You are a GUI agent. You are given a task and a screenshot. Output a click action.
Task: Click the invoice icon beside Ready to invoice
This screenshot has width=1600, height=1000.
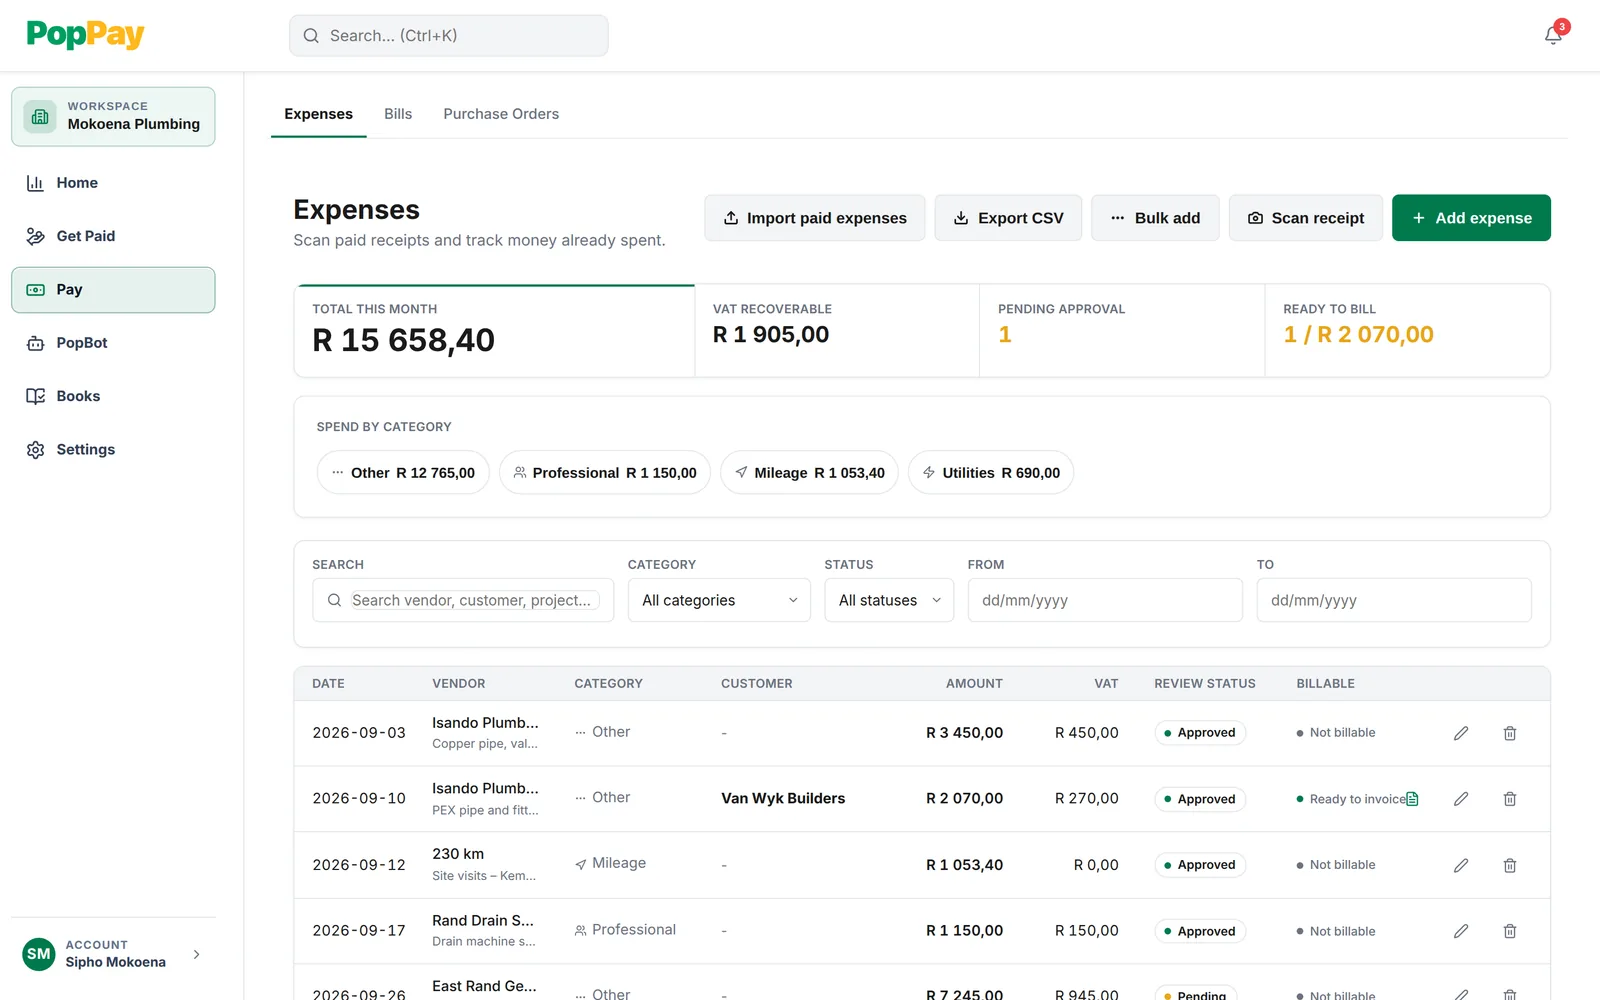(x=1412, y=799)
